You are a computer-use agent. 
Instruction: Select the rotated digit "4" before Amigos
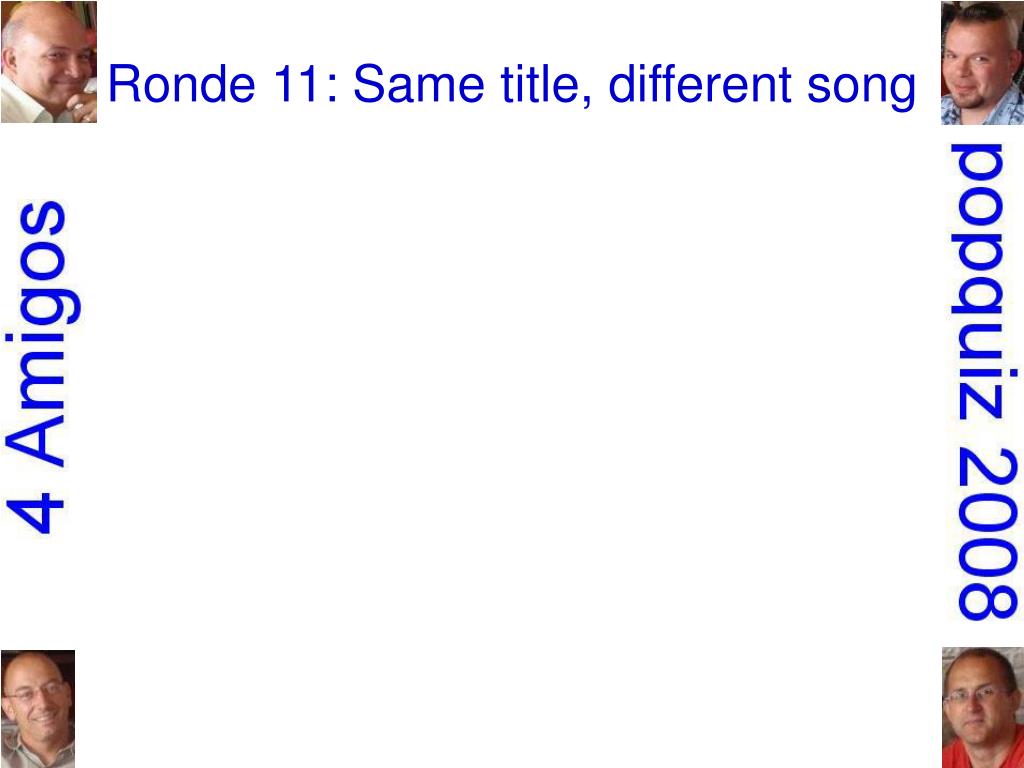click(35, 513)
